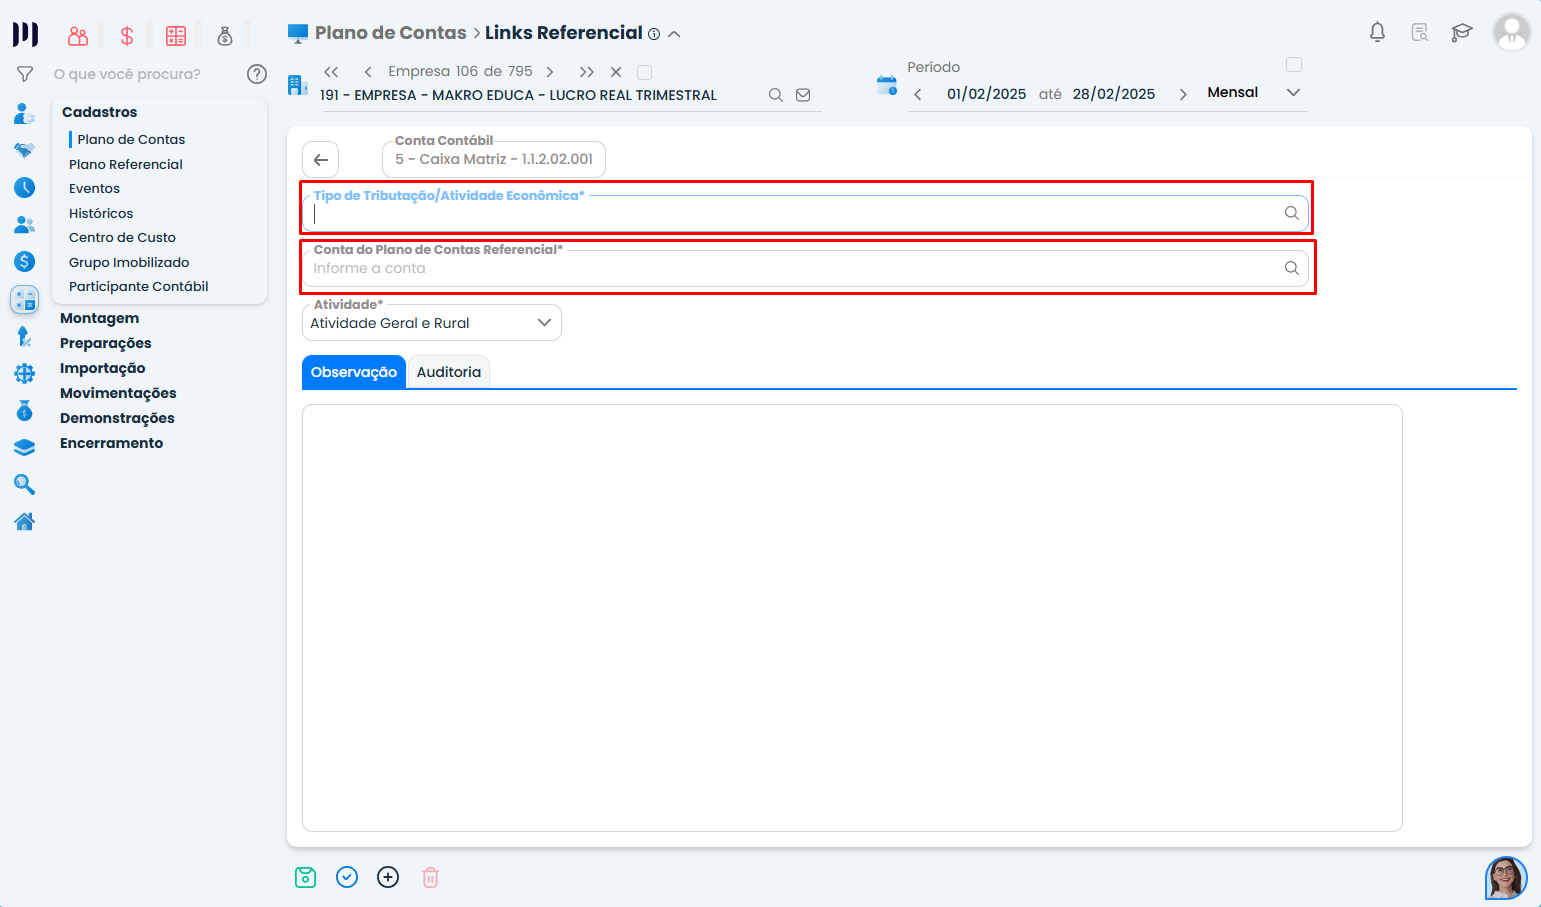Click the red trash delete icon
The image size is (1541, 907).
coord(430,877)
